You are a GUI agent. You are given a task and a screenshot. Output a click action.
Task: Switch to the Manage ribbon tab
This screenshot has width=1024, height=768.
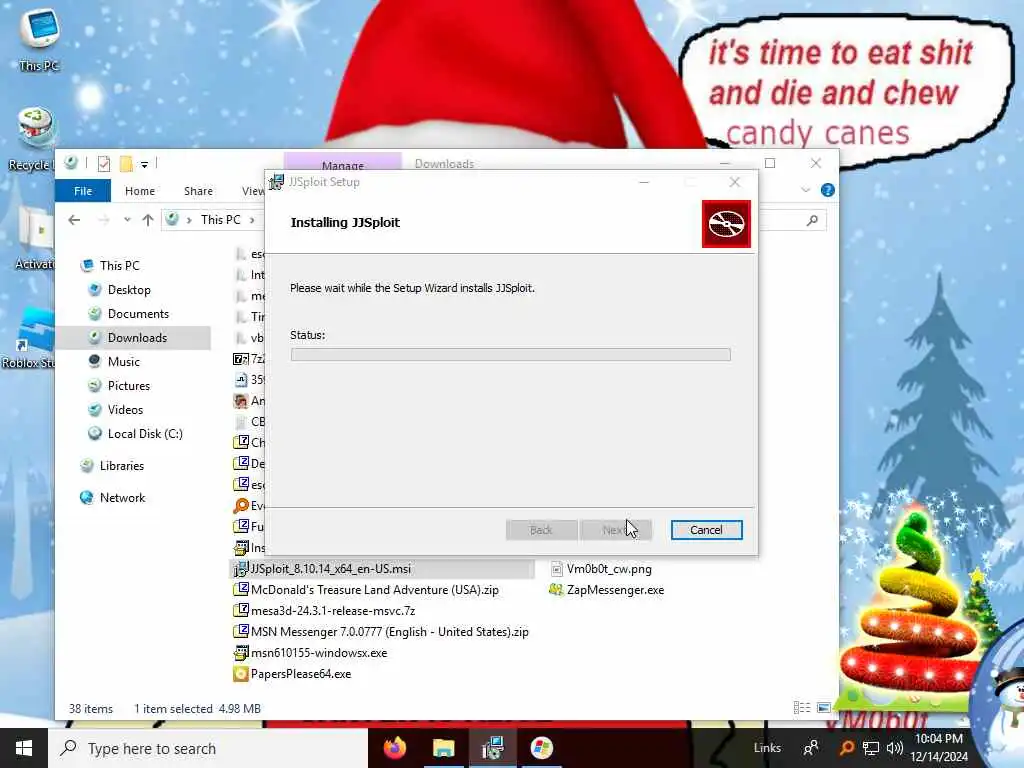[342, 163]
